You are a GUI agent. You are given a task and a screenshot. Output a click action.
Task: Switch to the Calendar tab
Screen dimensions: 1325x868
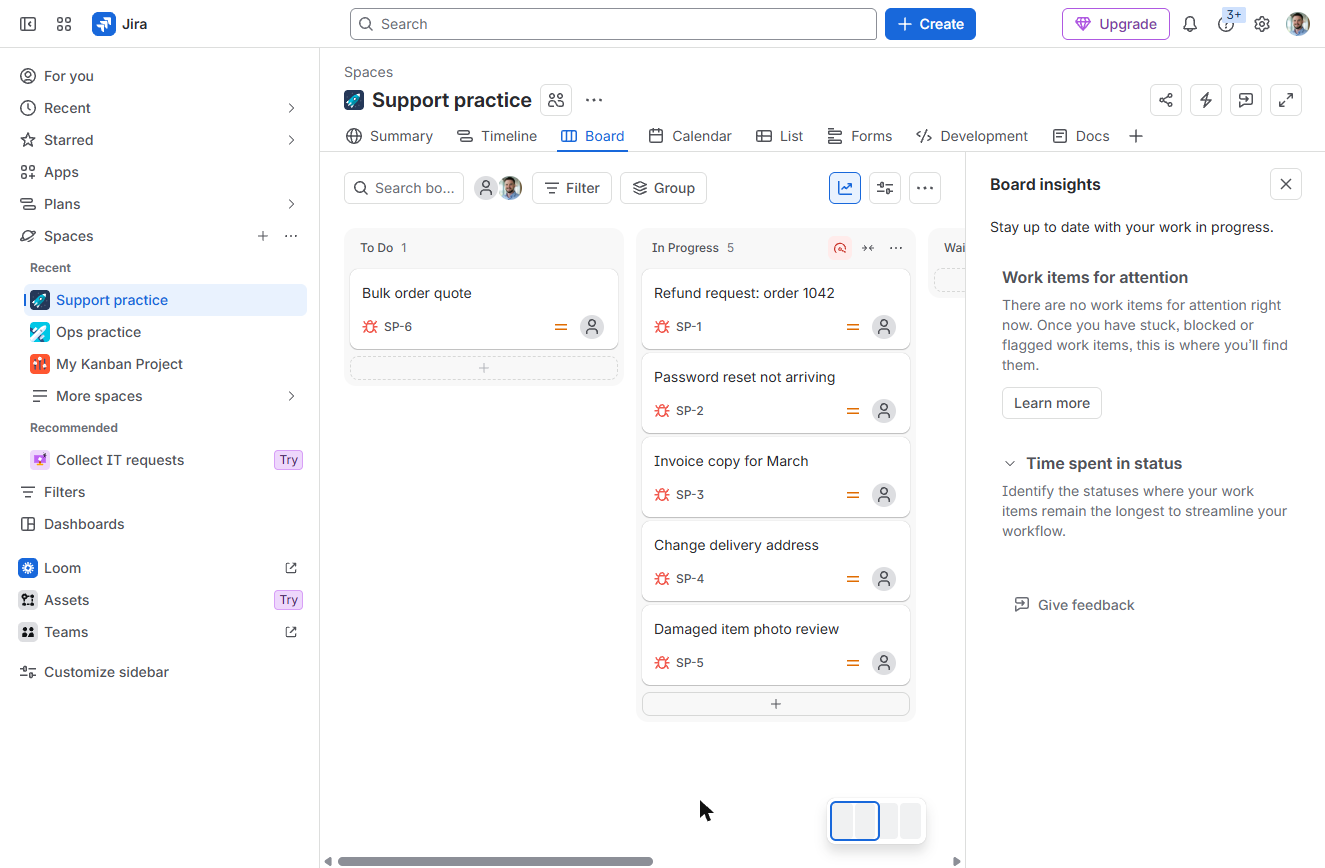click(x=690, y=136)
